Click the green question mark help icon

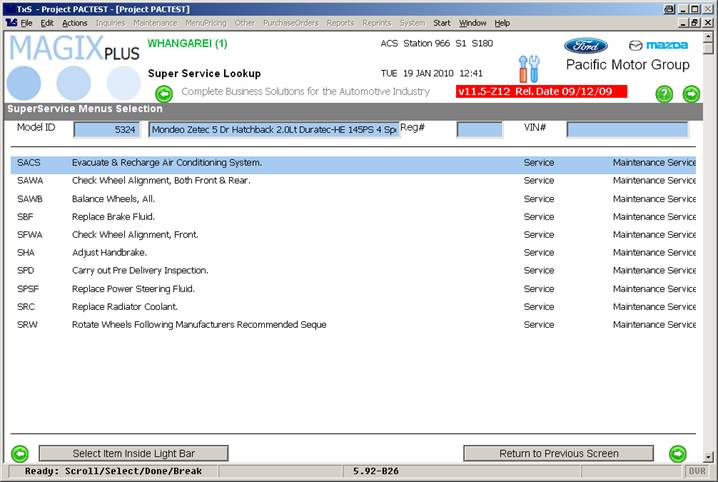click(x=664, y=94)
